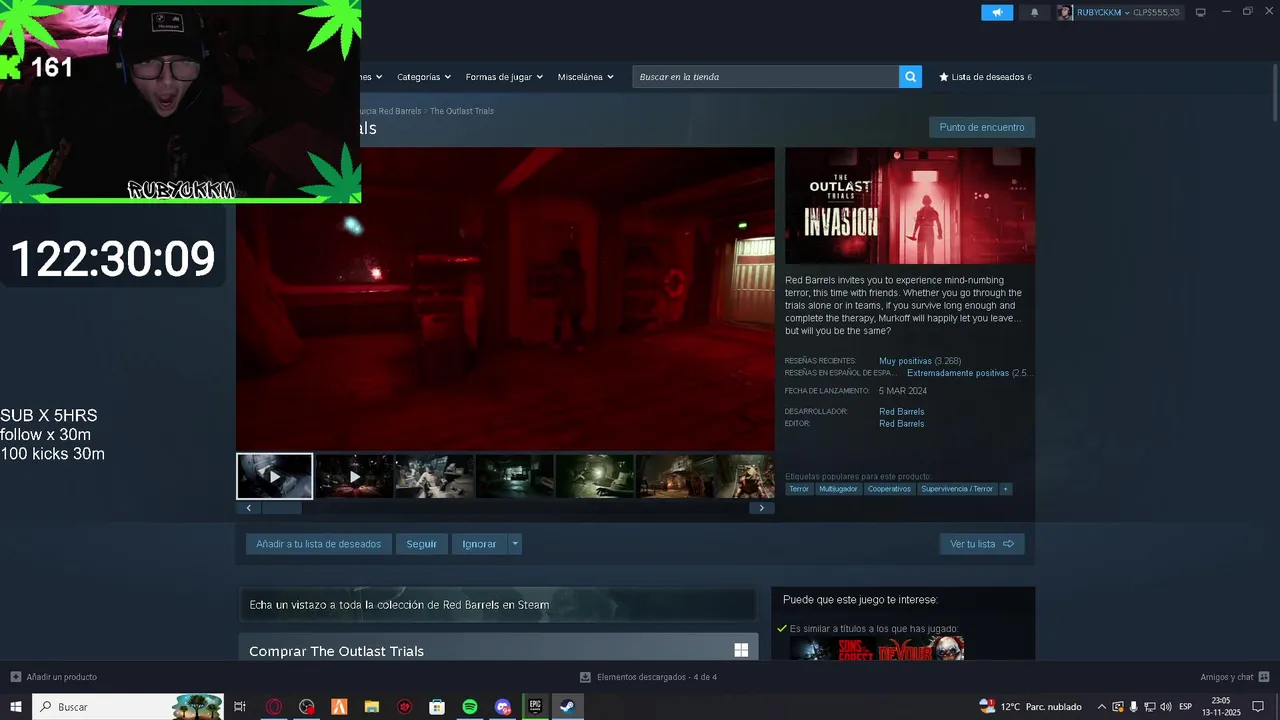Select the Cooperativos tag

click(889, 489)
